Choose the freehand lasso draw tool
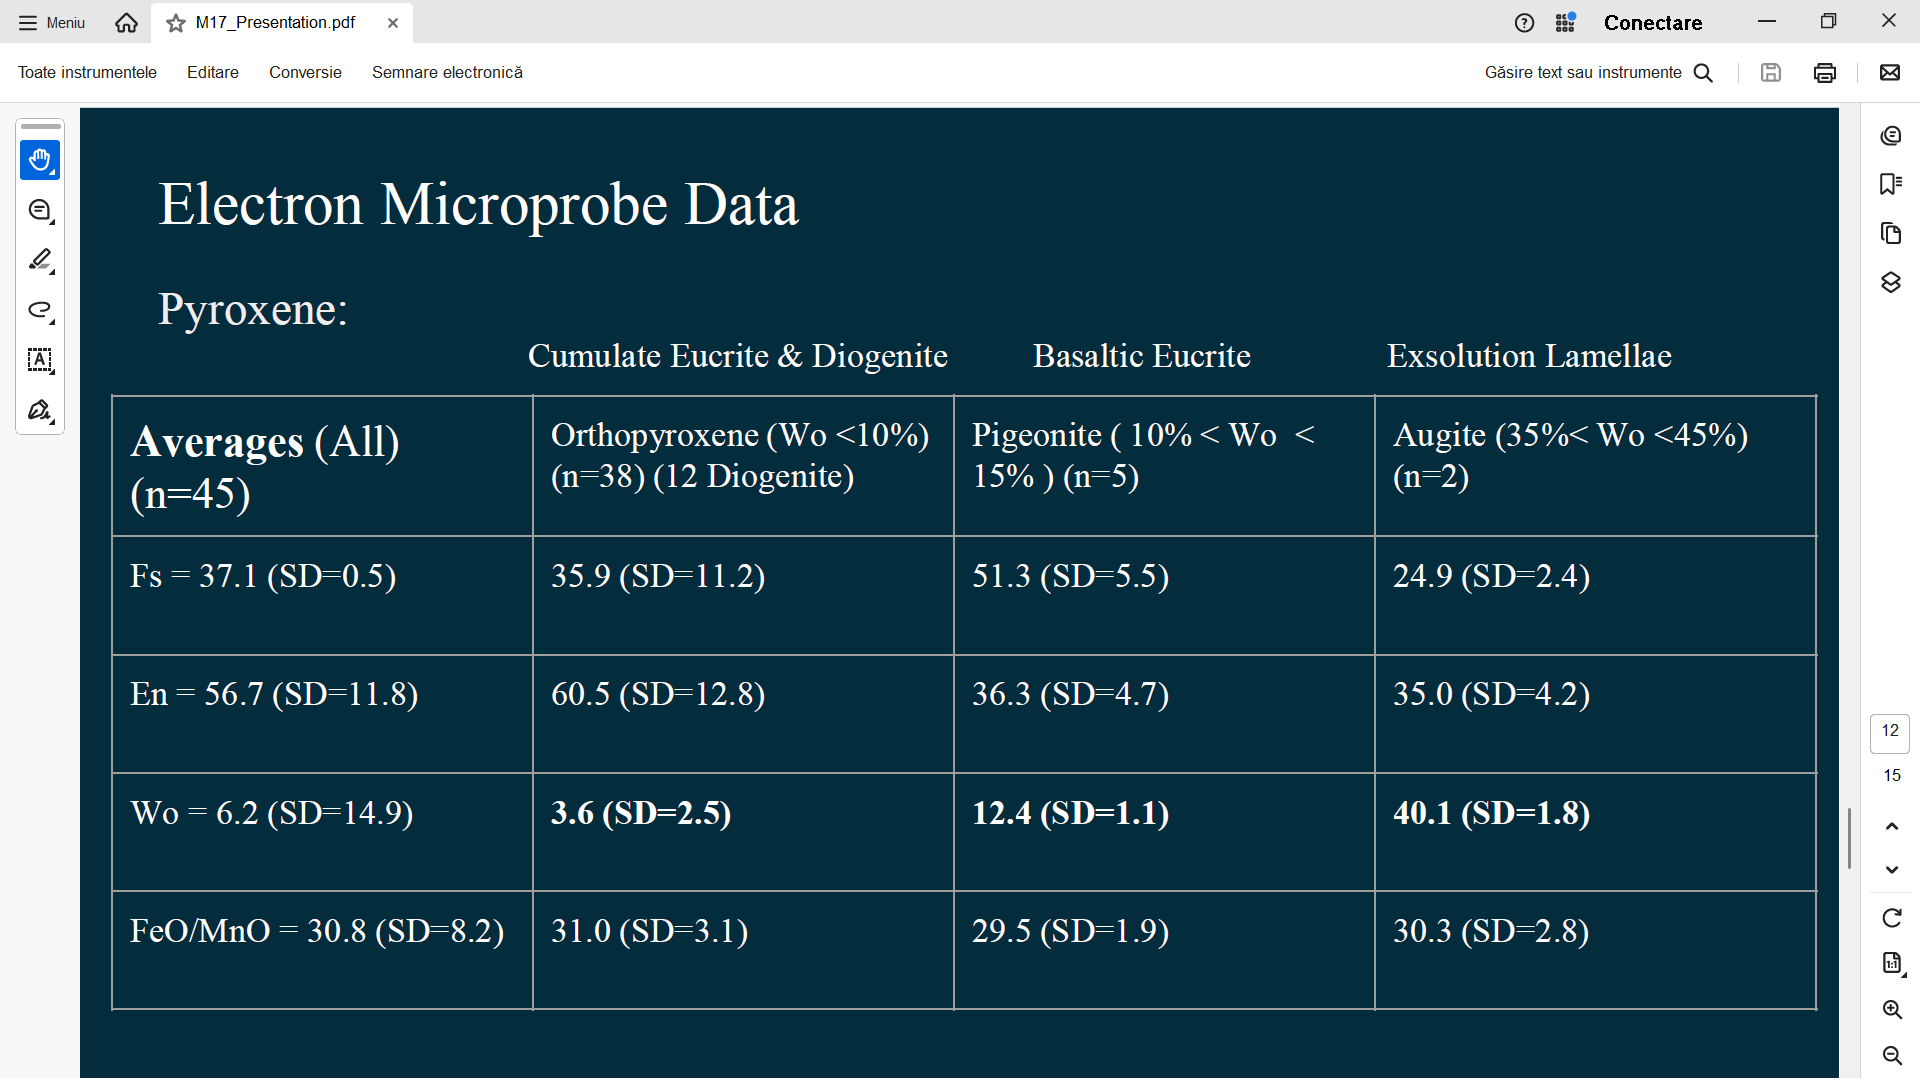The width and height of the screenshot is (1920, 1080). (x=40, y=310)
